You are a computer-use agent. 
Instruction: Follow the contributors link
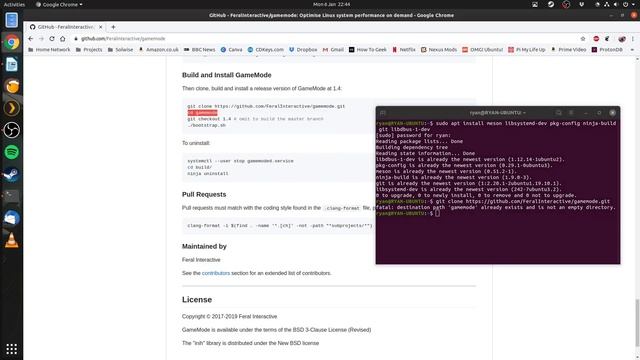tap(216, 273)
